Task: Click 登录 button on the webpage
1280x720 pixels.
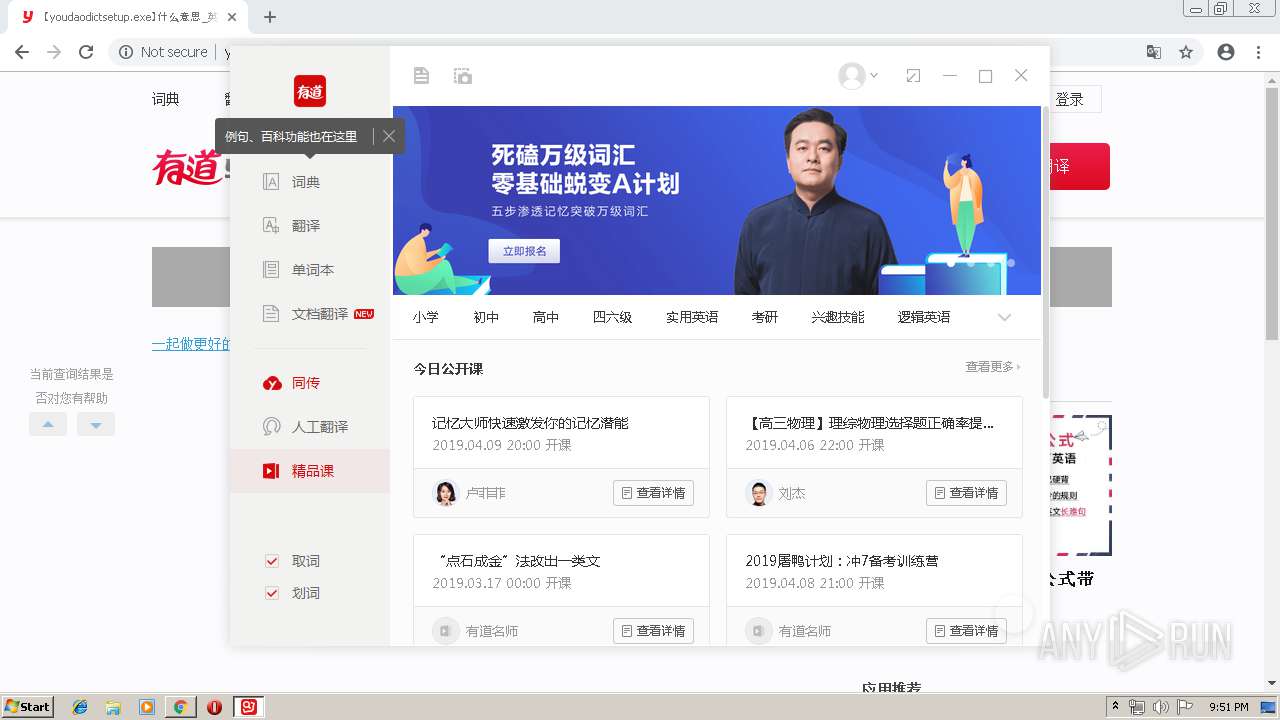Action: click(x=1069, y=99)
